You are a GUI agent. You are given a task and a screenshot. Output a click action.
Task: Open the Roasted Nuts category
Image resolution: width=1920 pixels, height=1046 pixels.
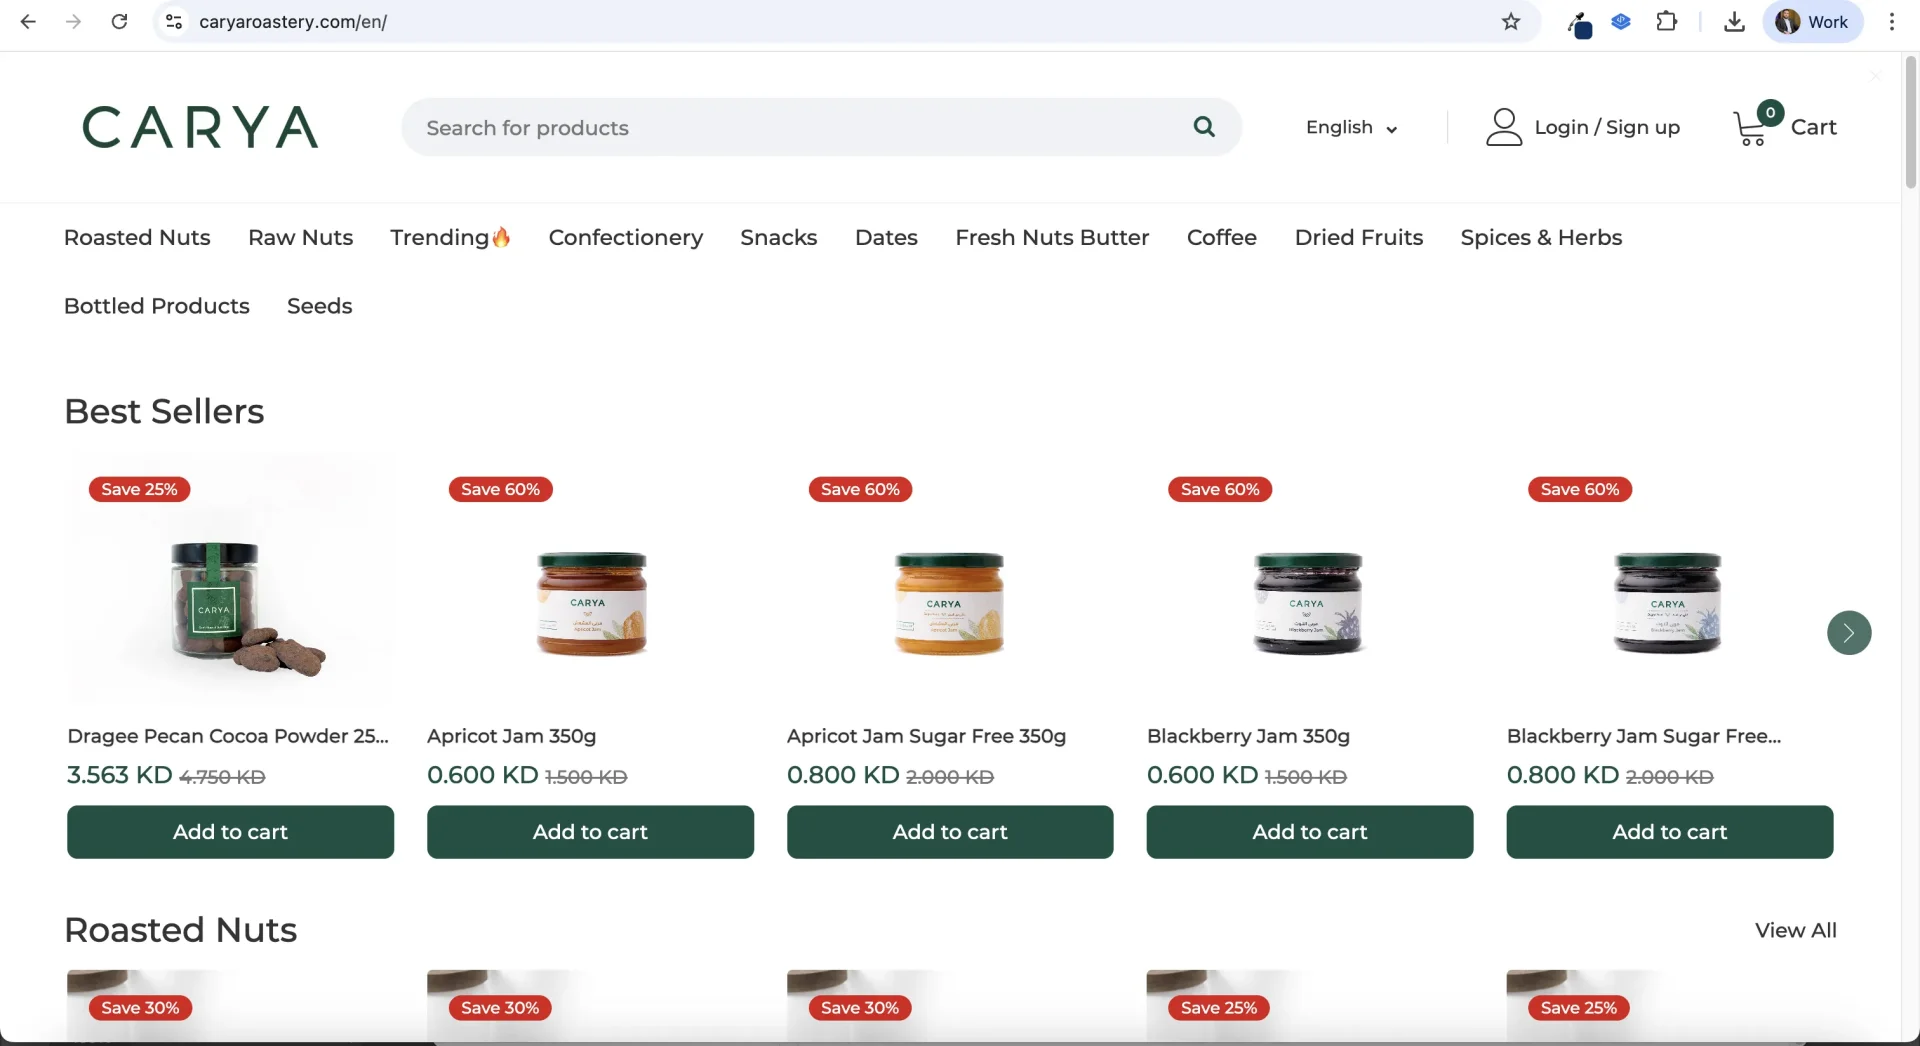(x=137, y=238)
